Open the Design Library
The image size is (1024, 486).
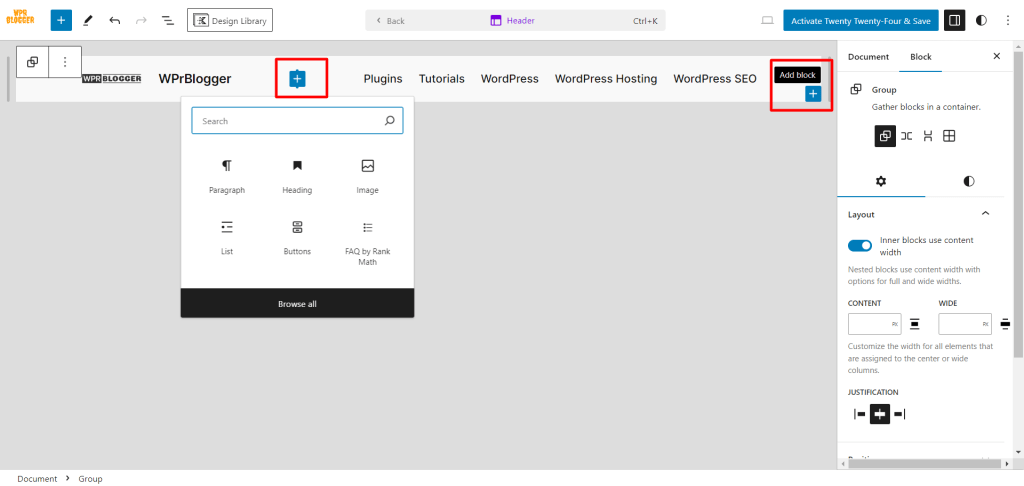[x=230, y=20]
